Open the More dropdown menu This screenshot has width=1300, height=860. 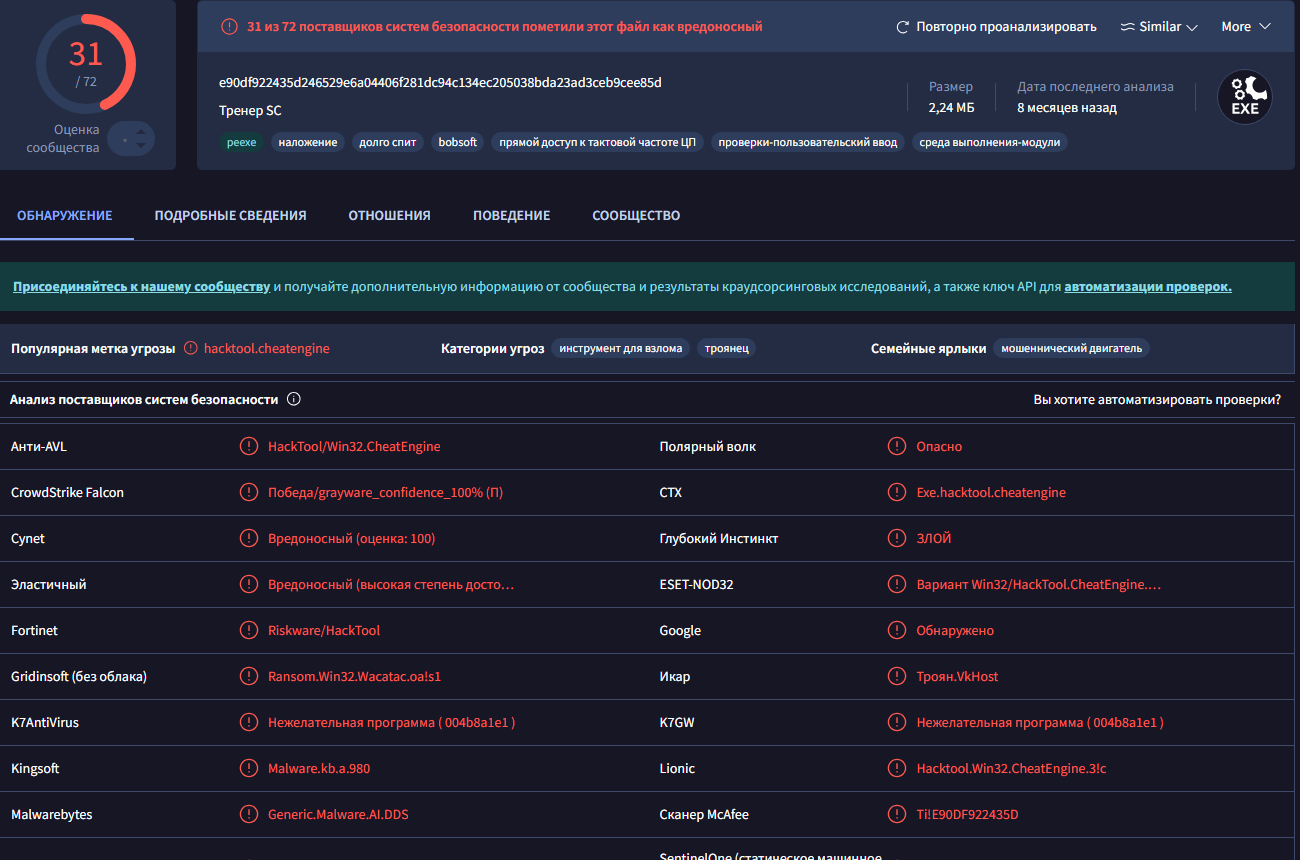[x=1246, y=27]
